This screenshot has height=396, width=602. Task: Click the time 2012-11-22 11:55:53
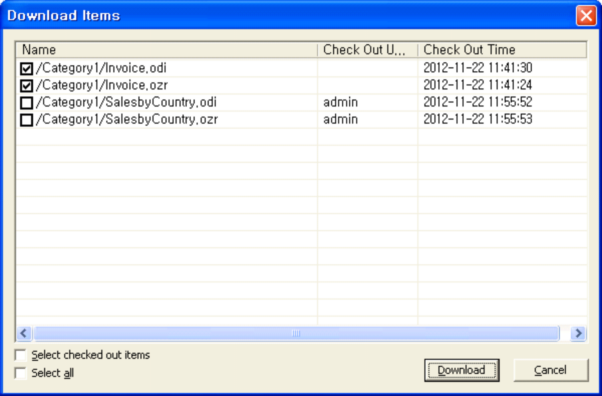[478, 119]
